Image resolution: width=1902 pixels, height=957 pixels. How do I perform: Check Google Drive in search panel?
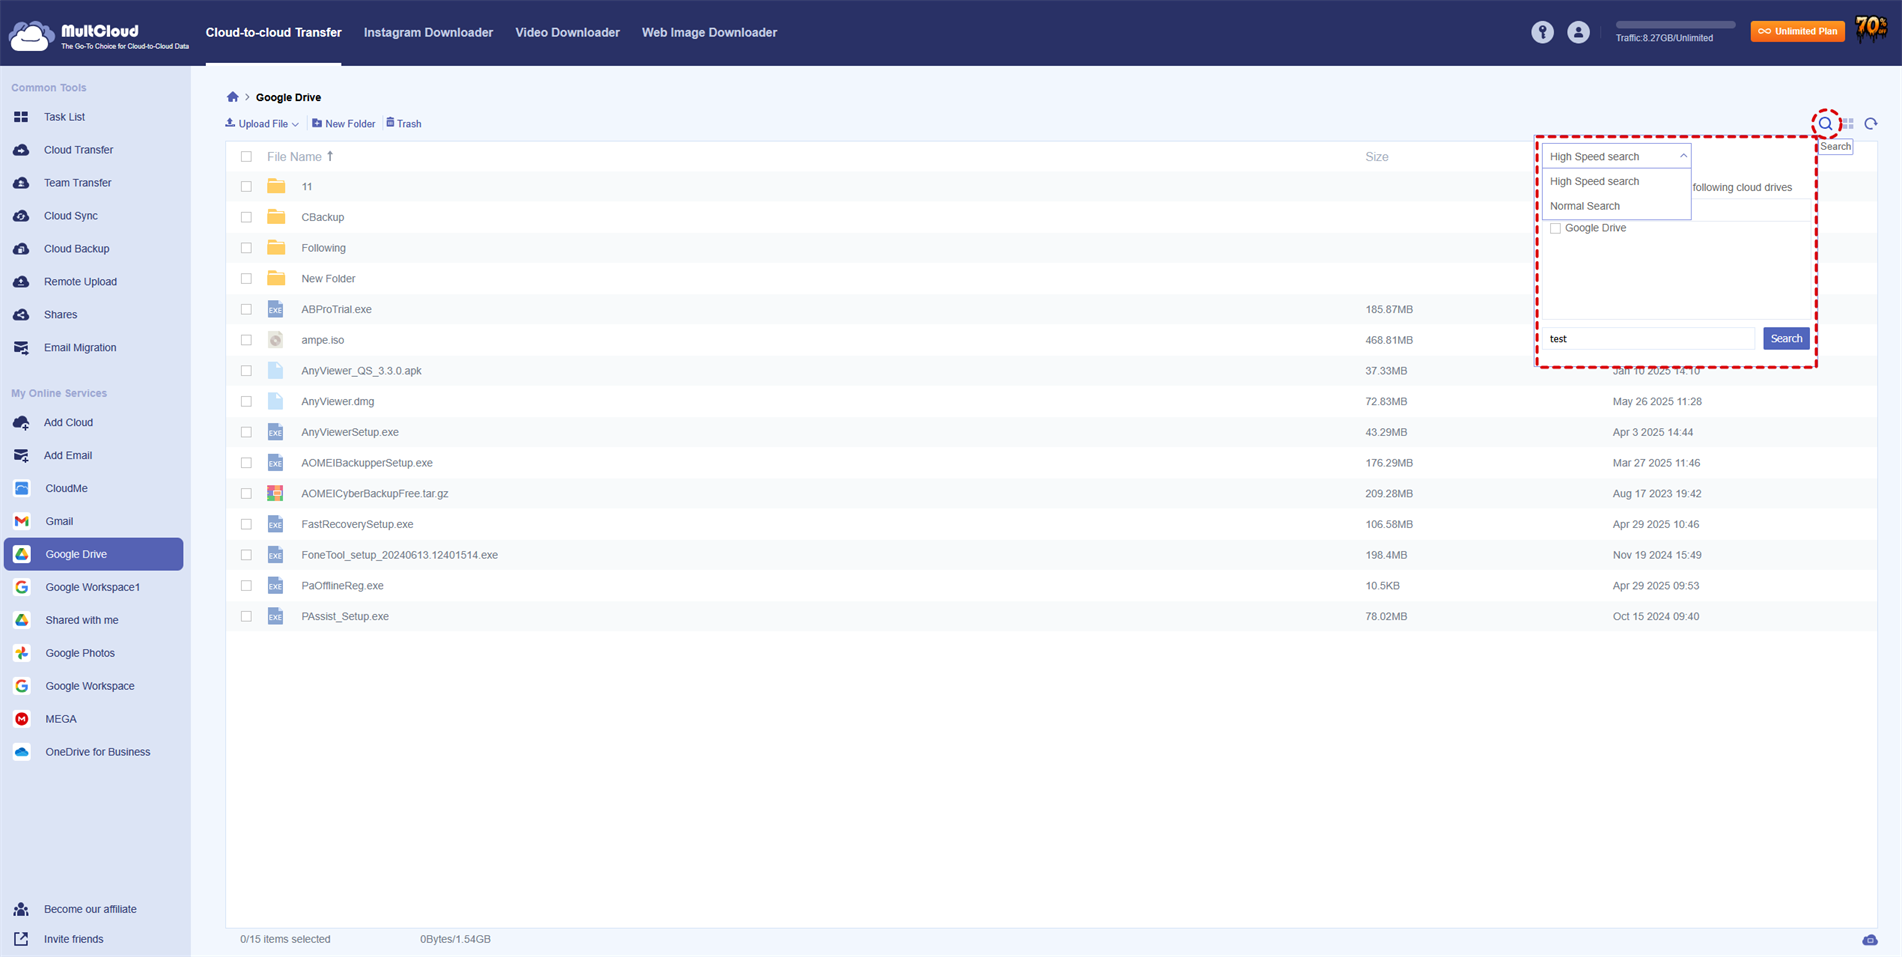tap(1555, 229)
